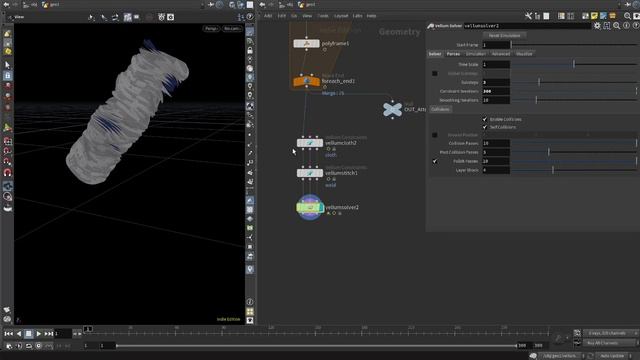
Task: Click the vellumsolver2 node icon
Action: (310, 207)
